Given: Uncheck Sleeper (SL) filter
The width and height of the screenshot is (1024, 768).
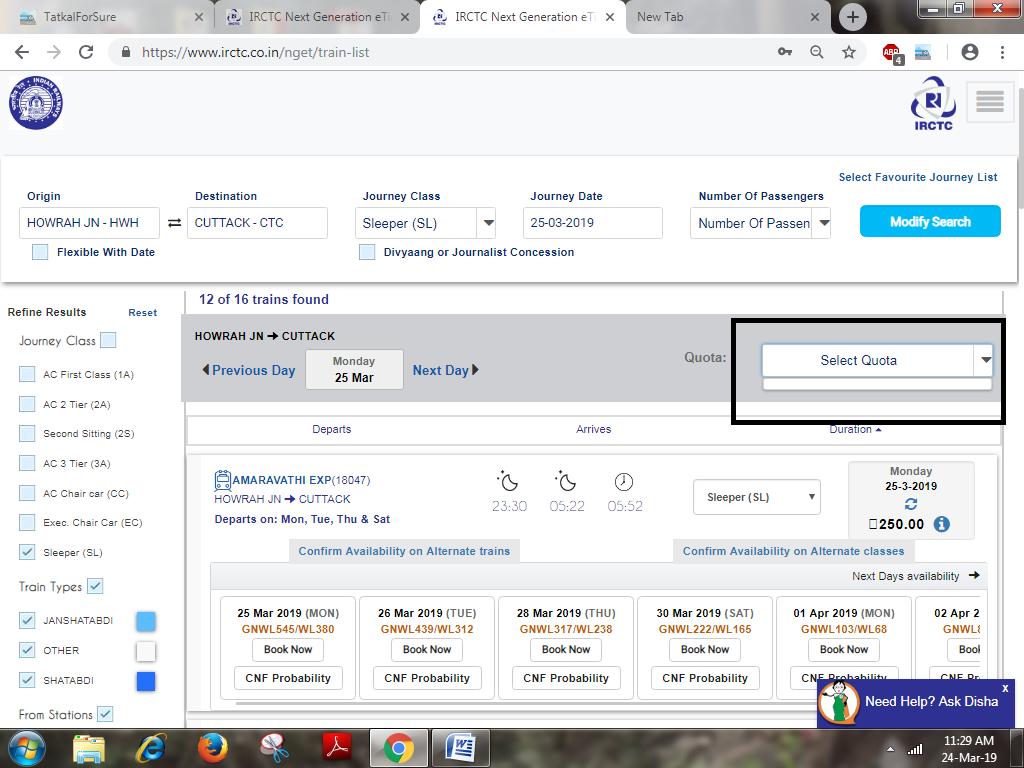Looking at the screenshot, I should [27, 552].
